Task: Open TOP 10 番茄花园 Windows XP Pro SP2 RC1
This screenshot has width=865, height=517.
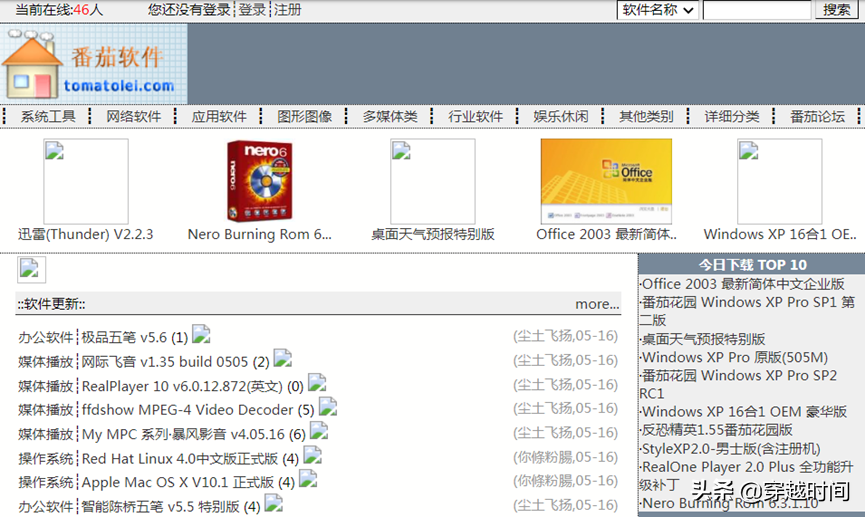Action: tap(739, 384)
